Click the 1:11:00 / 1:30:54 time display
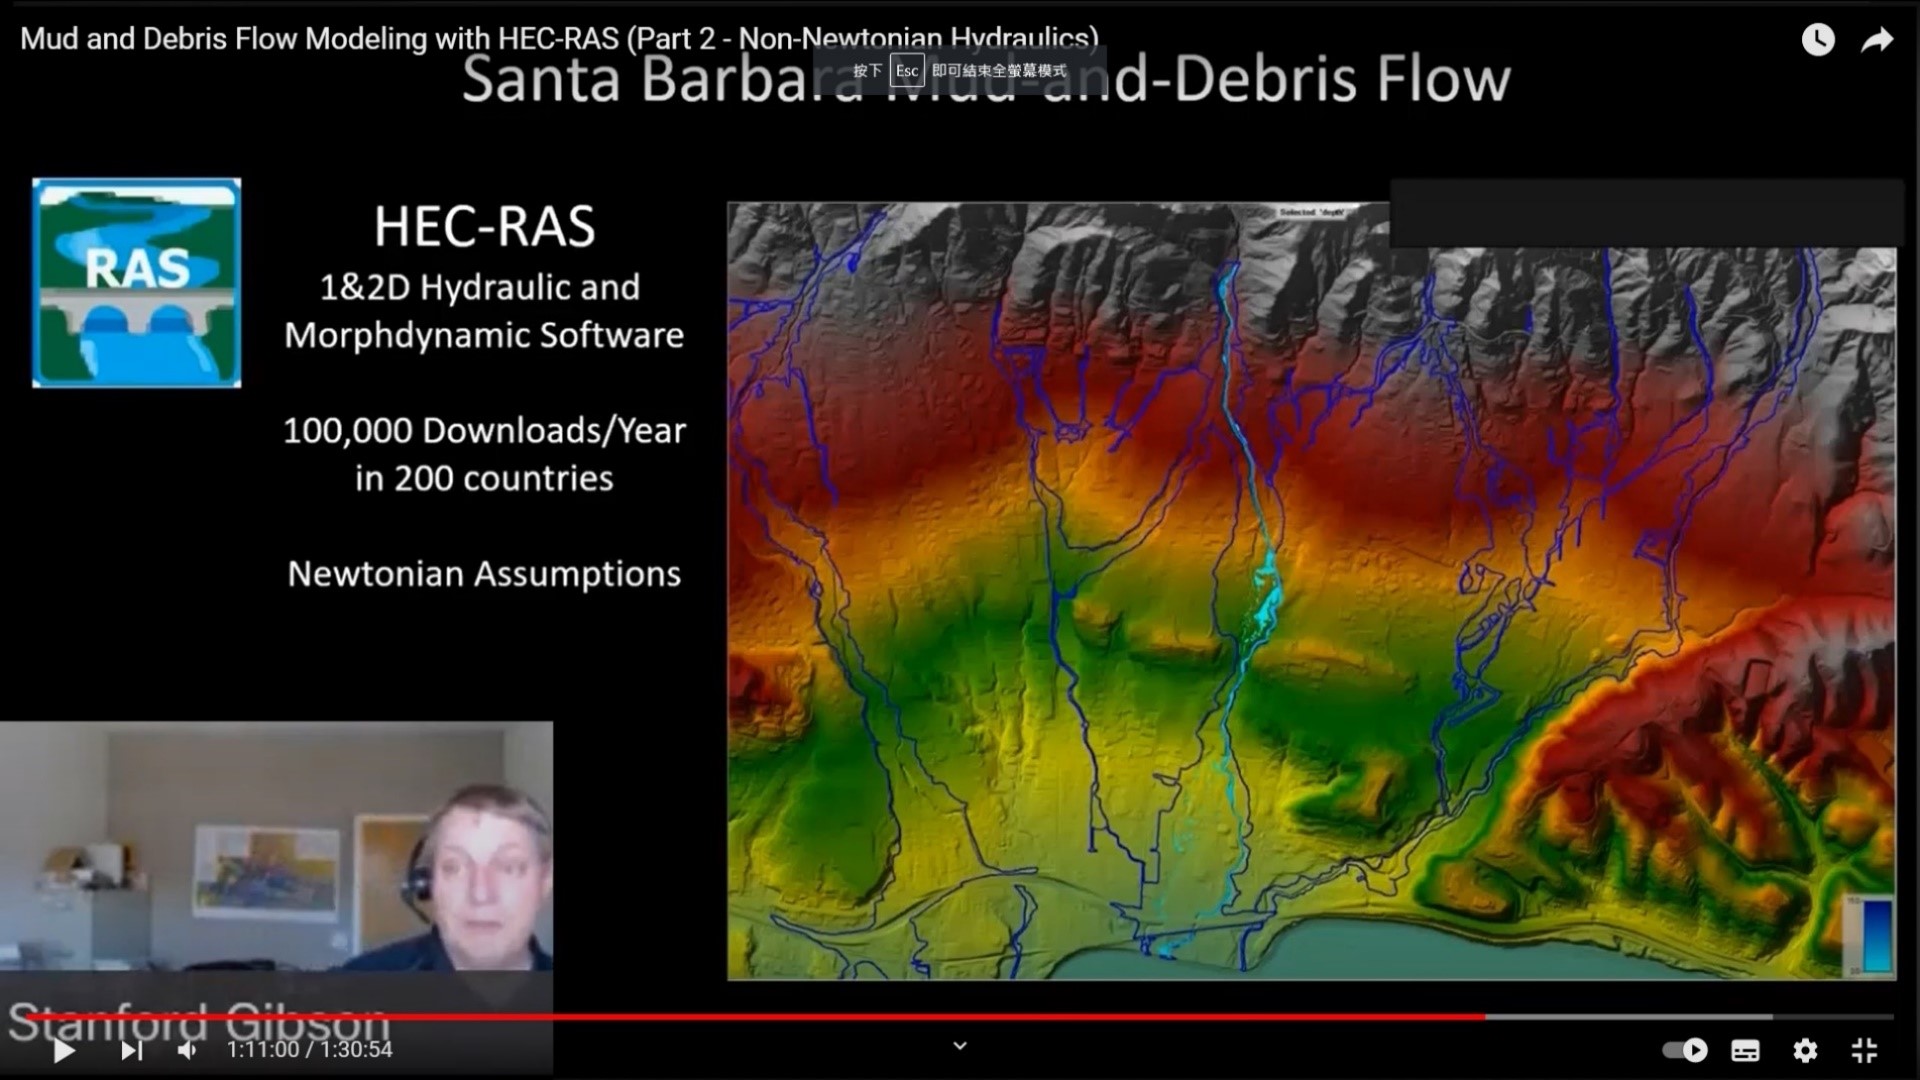The image size is (1920, 1080). (x=310, y=1050)
